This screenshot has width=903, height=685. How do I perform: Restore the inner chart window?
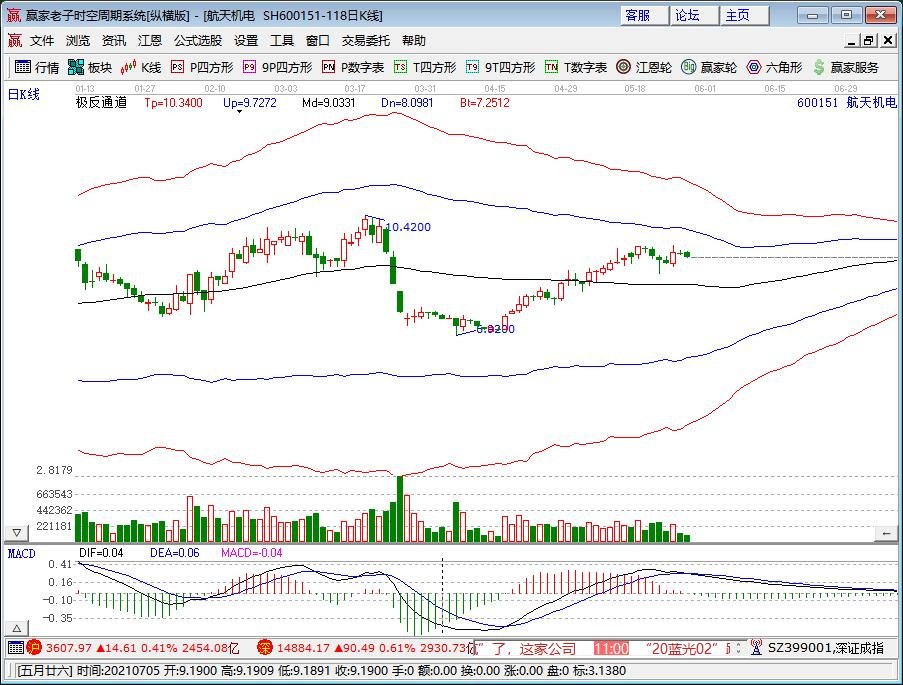(870, 40)
